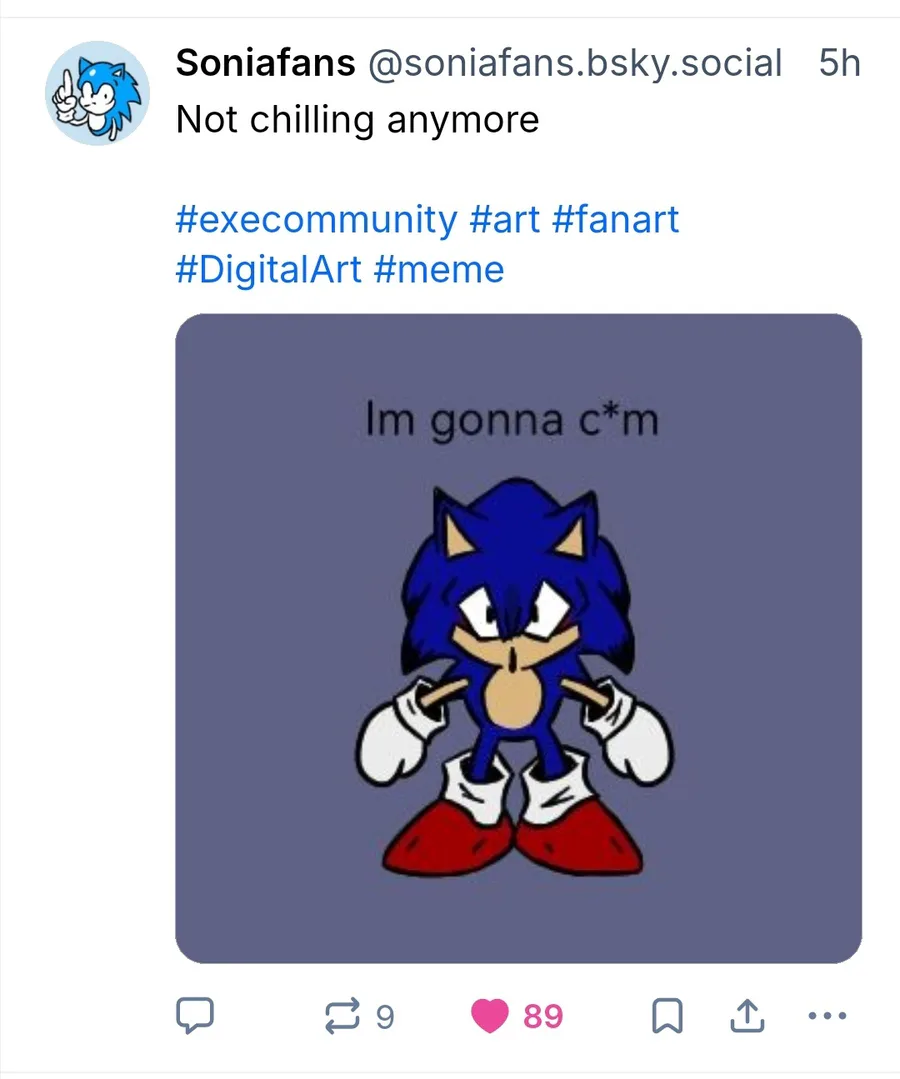Viewport: 900px width, 1079px height.
Task: Save post with the bookmark icon
Action: [667, 1016]
